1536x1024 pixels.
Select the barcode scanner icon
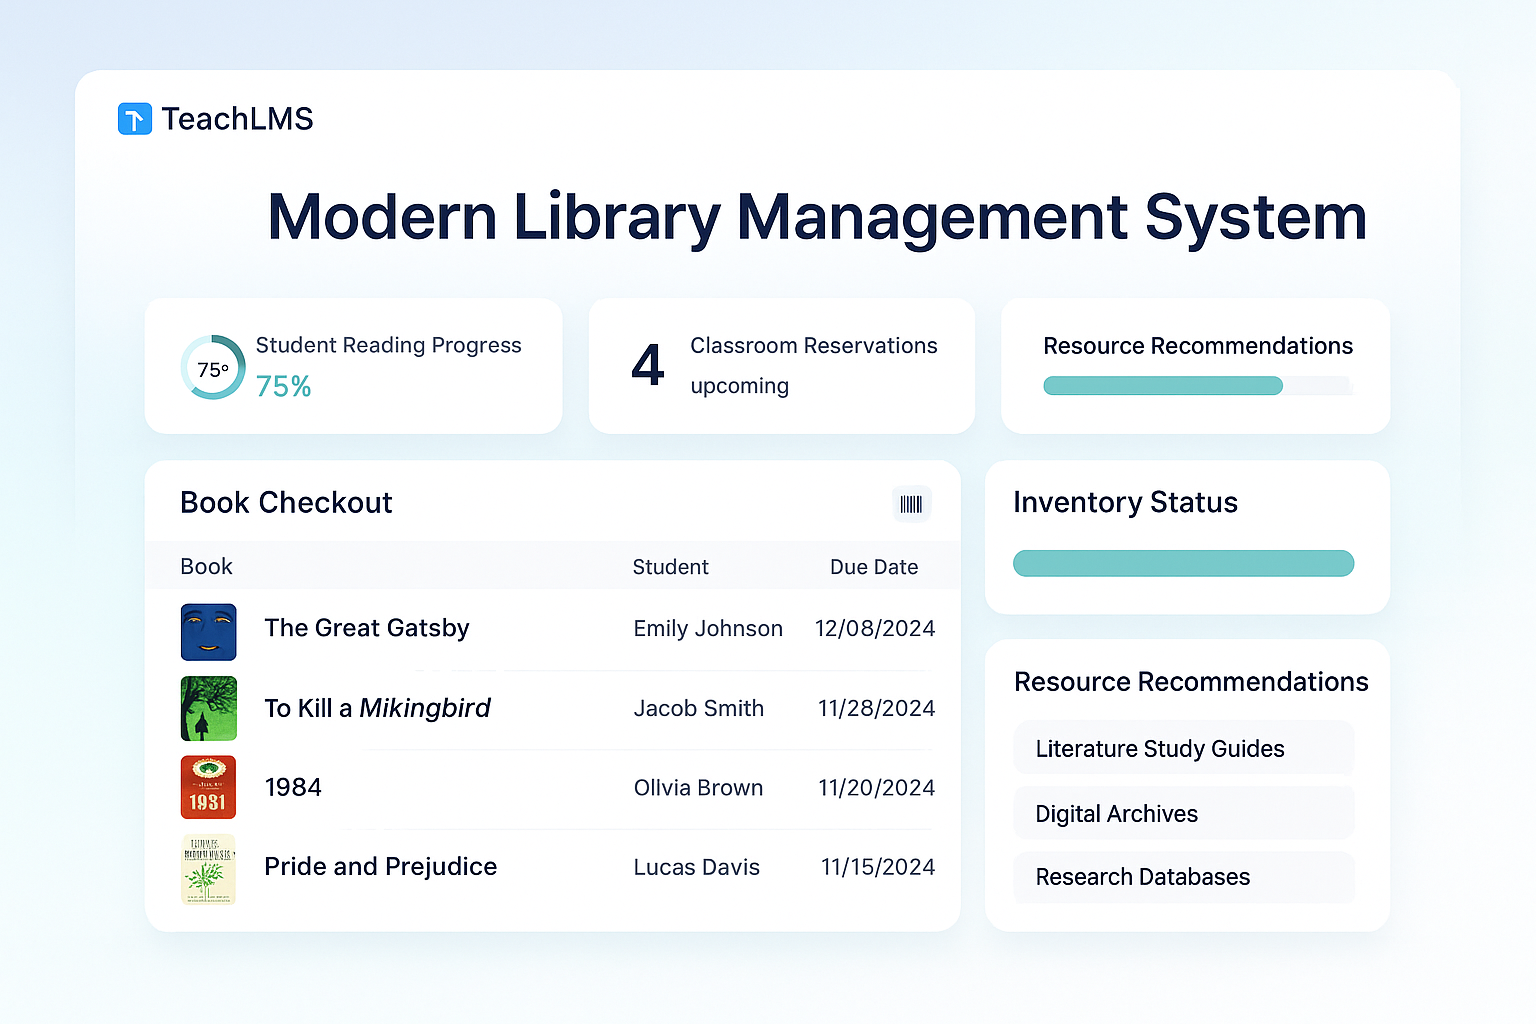pyautogui.click(x=911, y=504)
